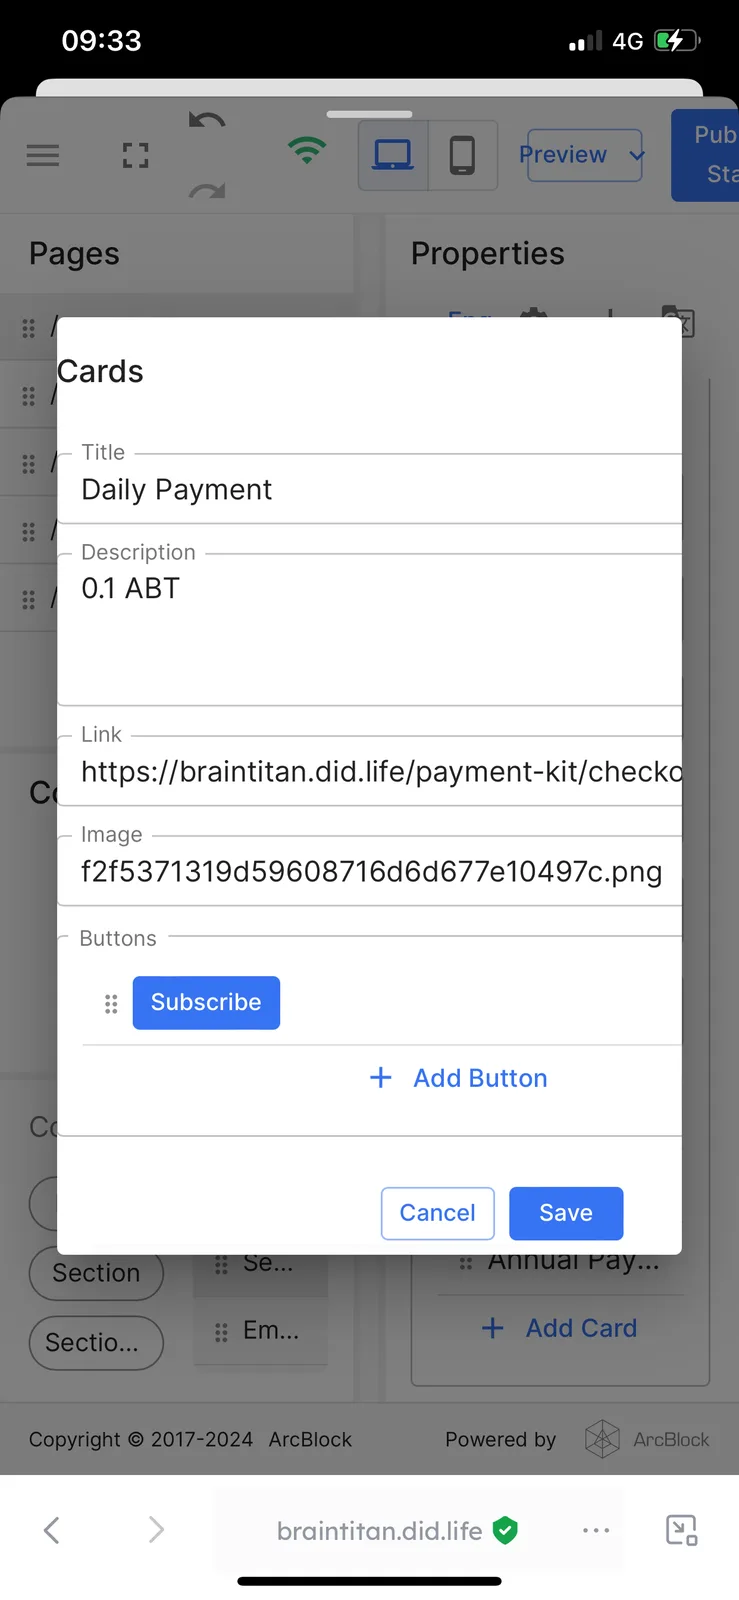Click the Subscribe button chip
Image resolution: width=739 pixels, height=1600 pixels.
tap(206, 1002)
